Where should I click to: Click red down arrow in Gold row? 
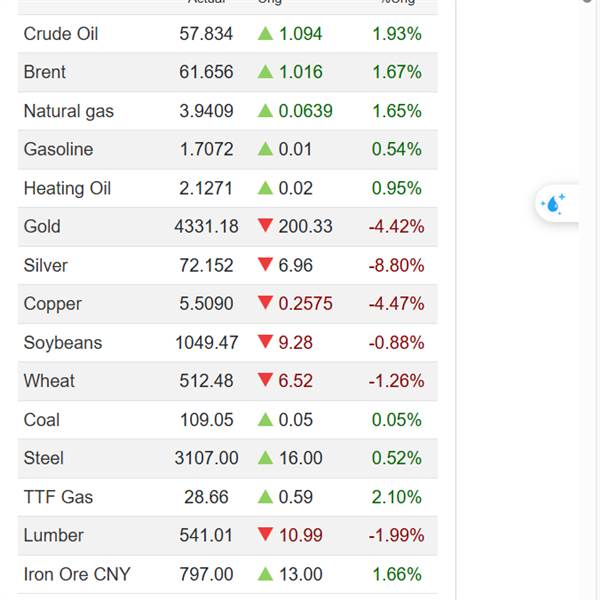265,227
